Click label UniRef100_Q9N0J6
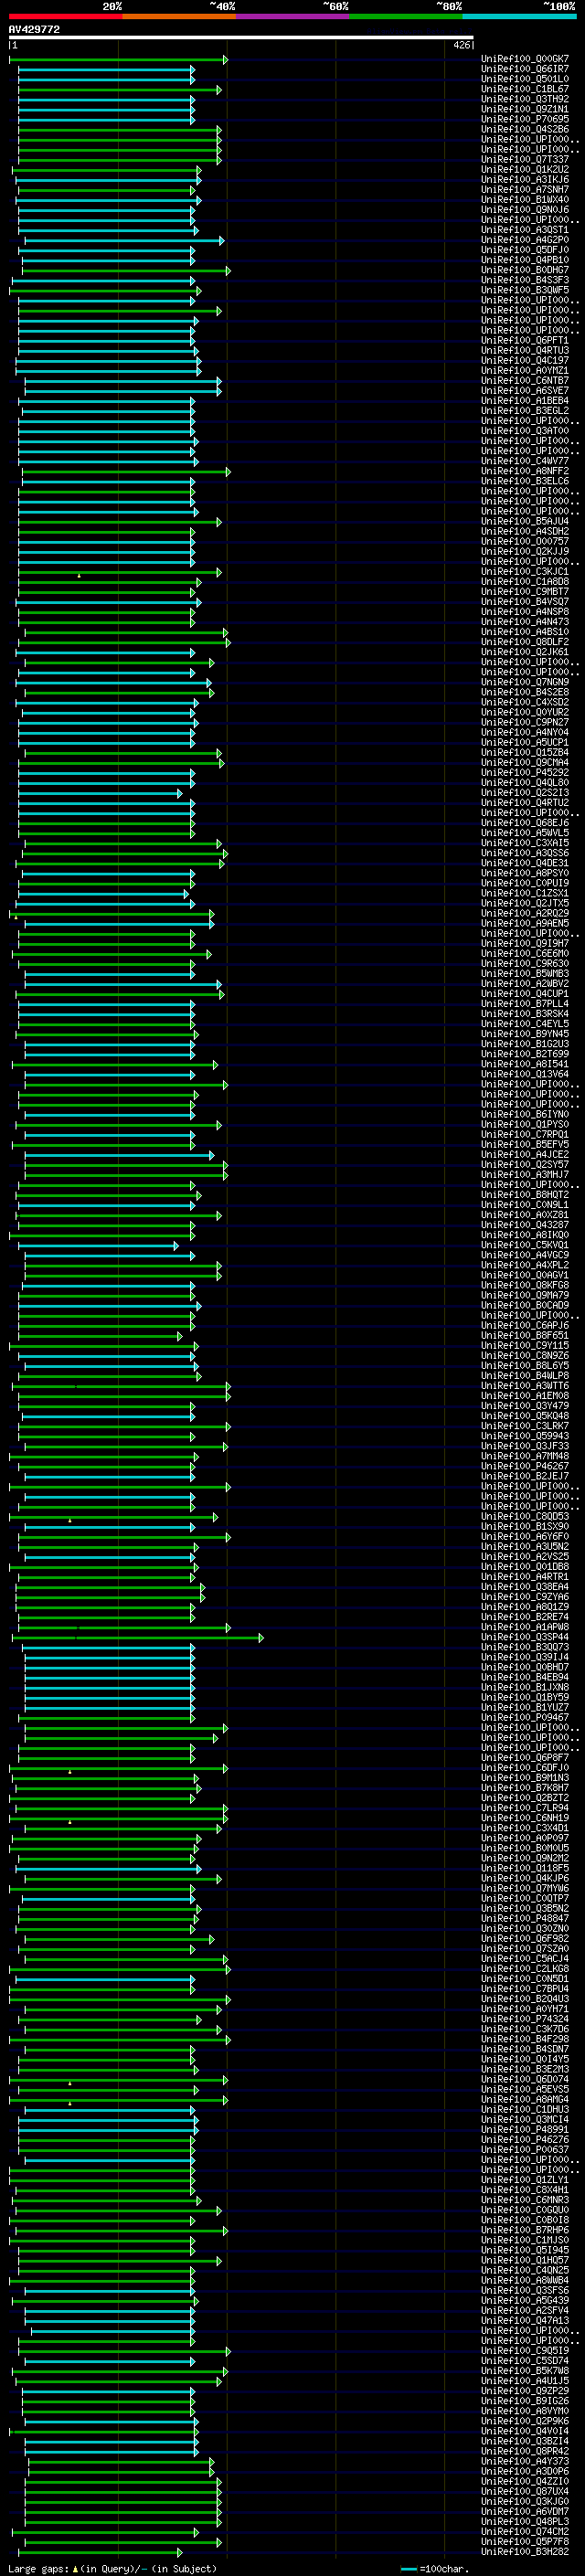This screenshot has height=2576, width=585. coord(525,210)
